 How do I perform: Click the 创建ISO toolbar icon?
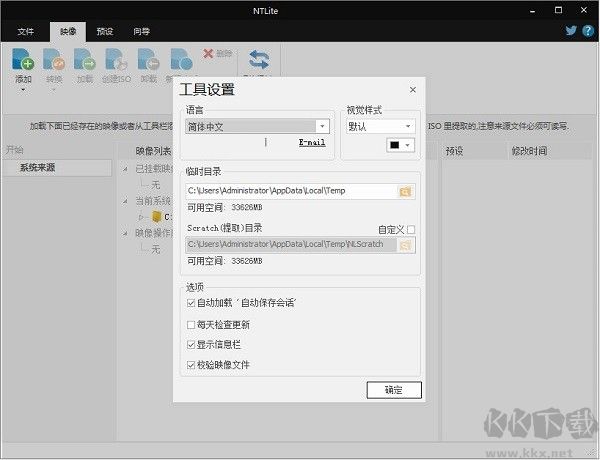coord(116,60)
